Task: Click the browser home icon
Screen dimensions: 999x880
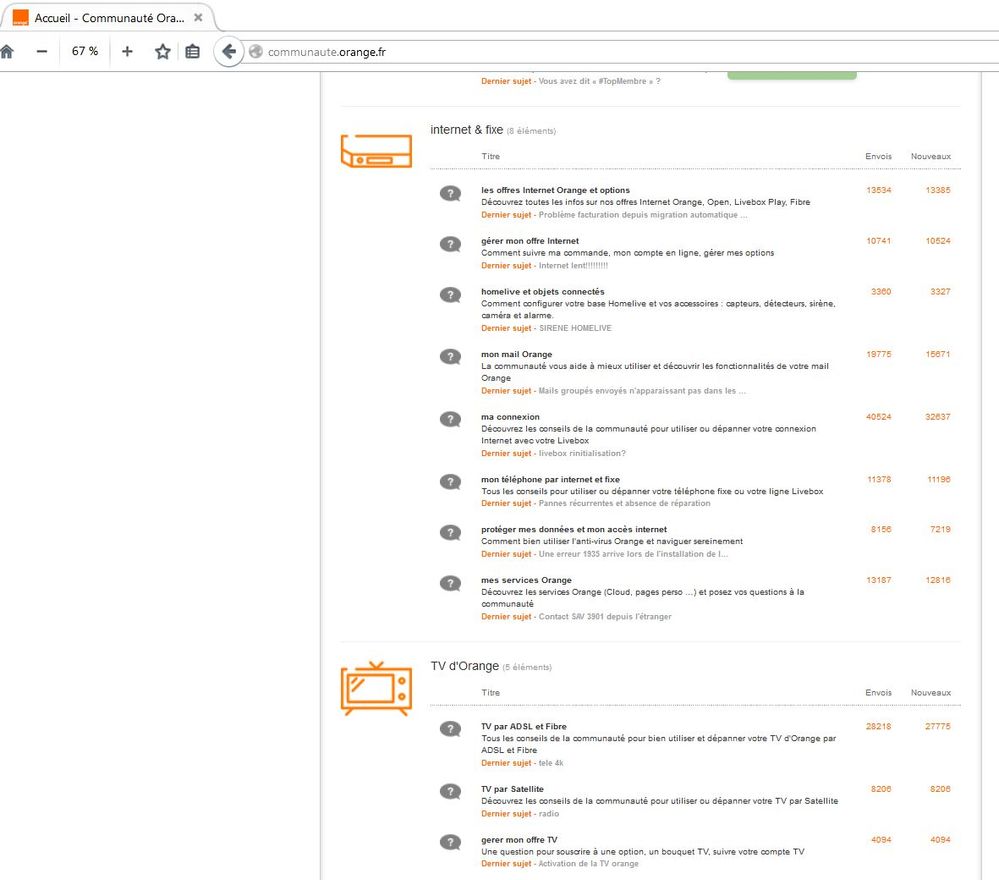Action: pyautogui.click(x=8, y=52)
